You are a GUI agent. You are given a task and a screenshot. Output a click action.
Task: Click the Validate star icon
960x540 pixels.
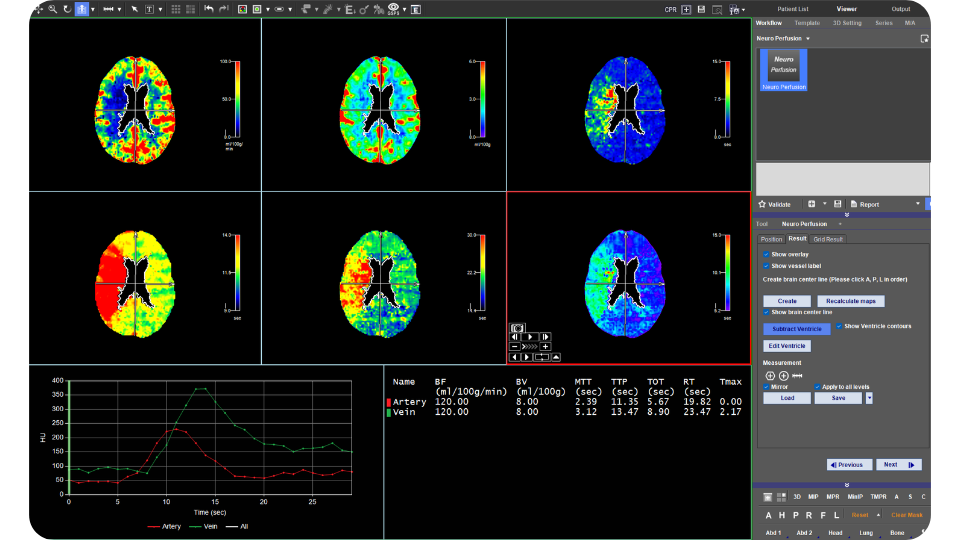coord(762,204)
